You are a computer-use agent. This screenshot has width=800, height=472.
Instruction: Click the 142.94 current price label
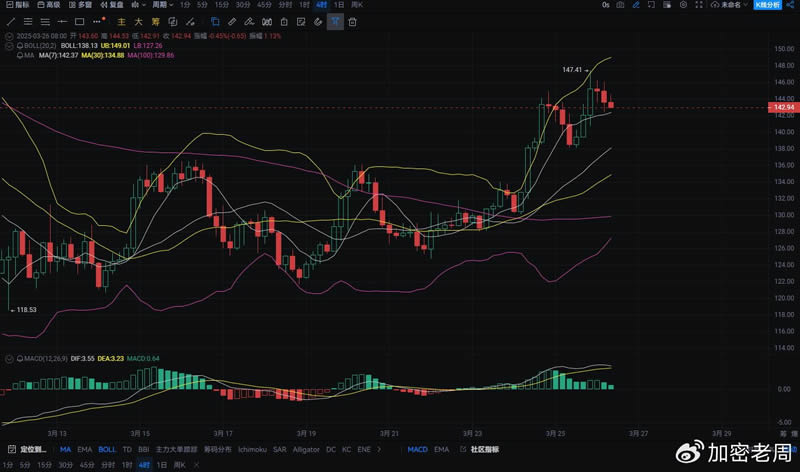click(783, 107)
